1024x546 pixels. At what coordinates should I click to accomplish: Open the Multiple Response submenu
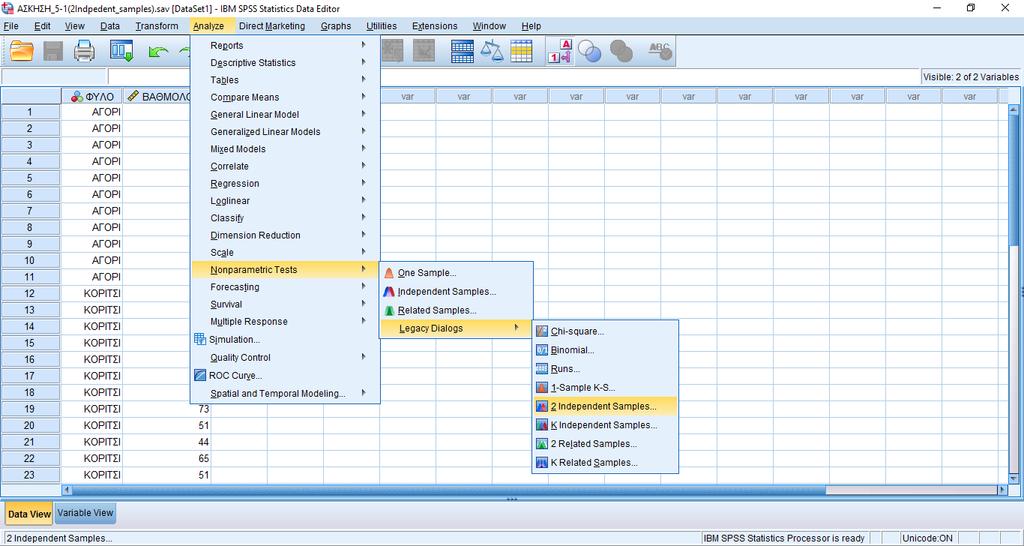point(285,321)
